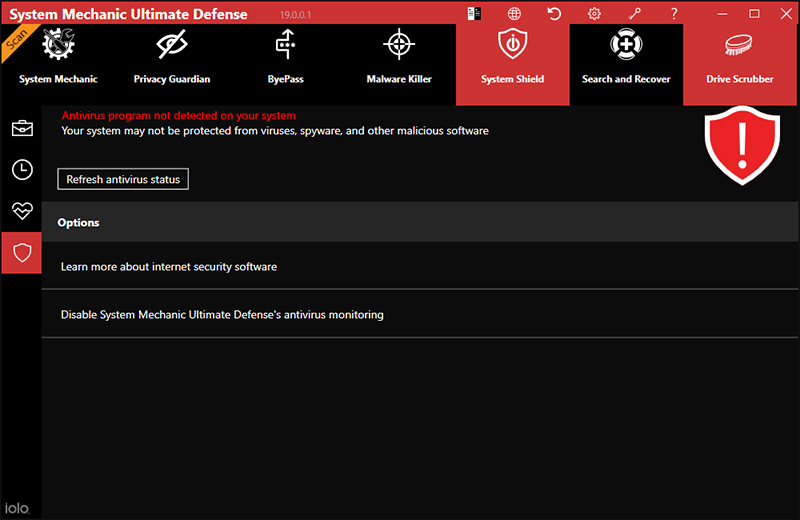Open the clock history sidebar icon
800x520 pixels.
pos(22,169)
